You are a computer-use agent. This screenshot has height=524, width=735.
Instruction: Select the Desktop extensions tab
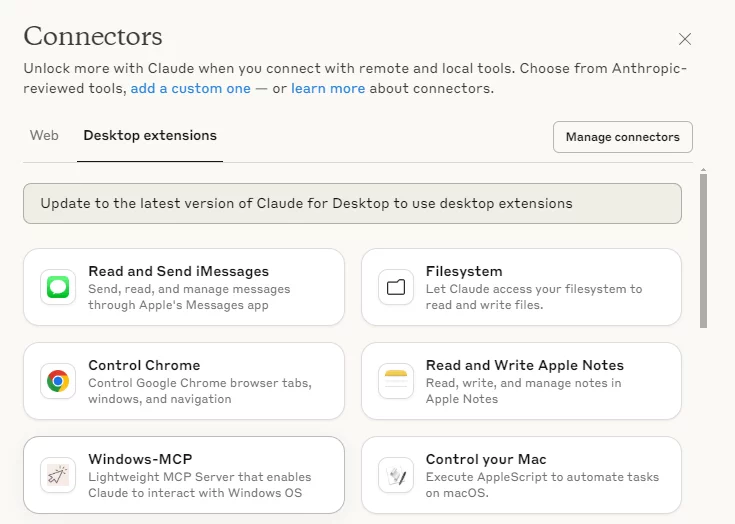pyautogui.click(x=150, y=135)
